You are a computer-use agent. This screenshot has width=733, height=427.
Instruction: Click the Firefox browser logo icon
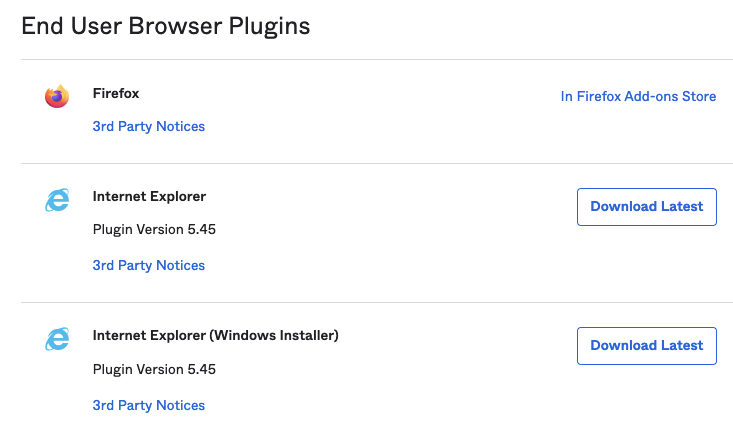click(x=57, y=97)
